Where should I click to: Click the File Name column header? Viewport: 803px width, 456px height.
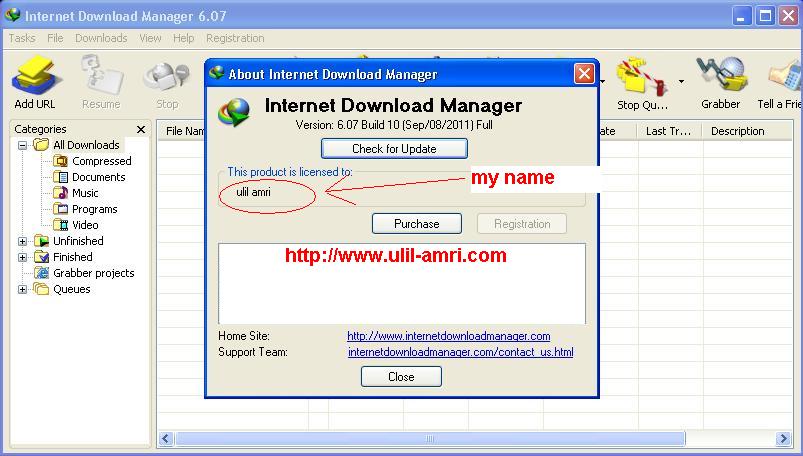(182, 131)
